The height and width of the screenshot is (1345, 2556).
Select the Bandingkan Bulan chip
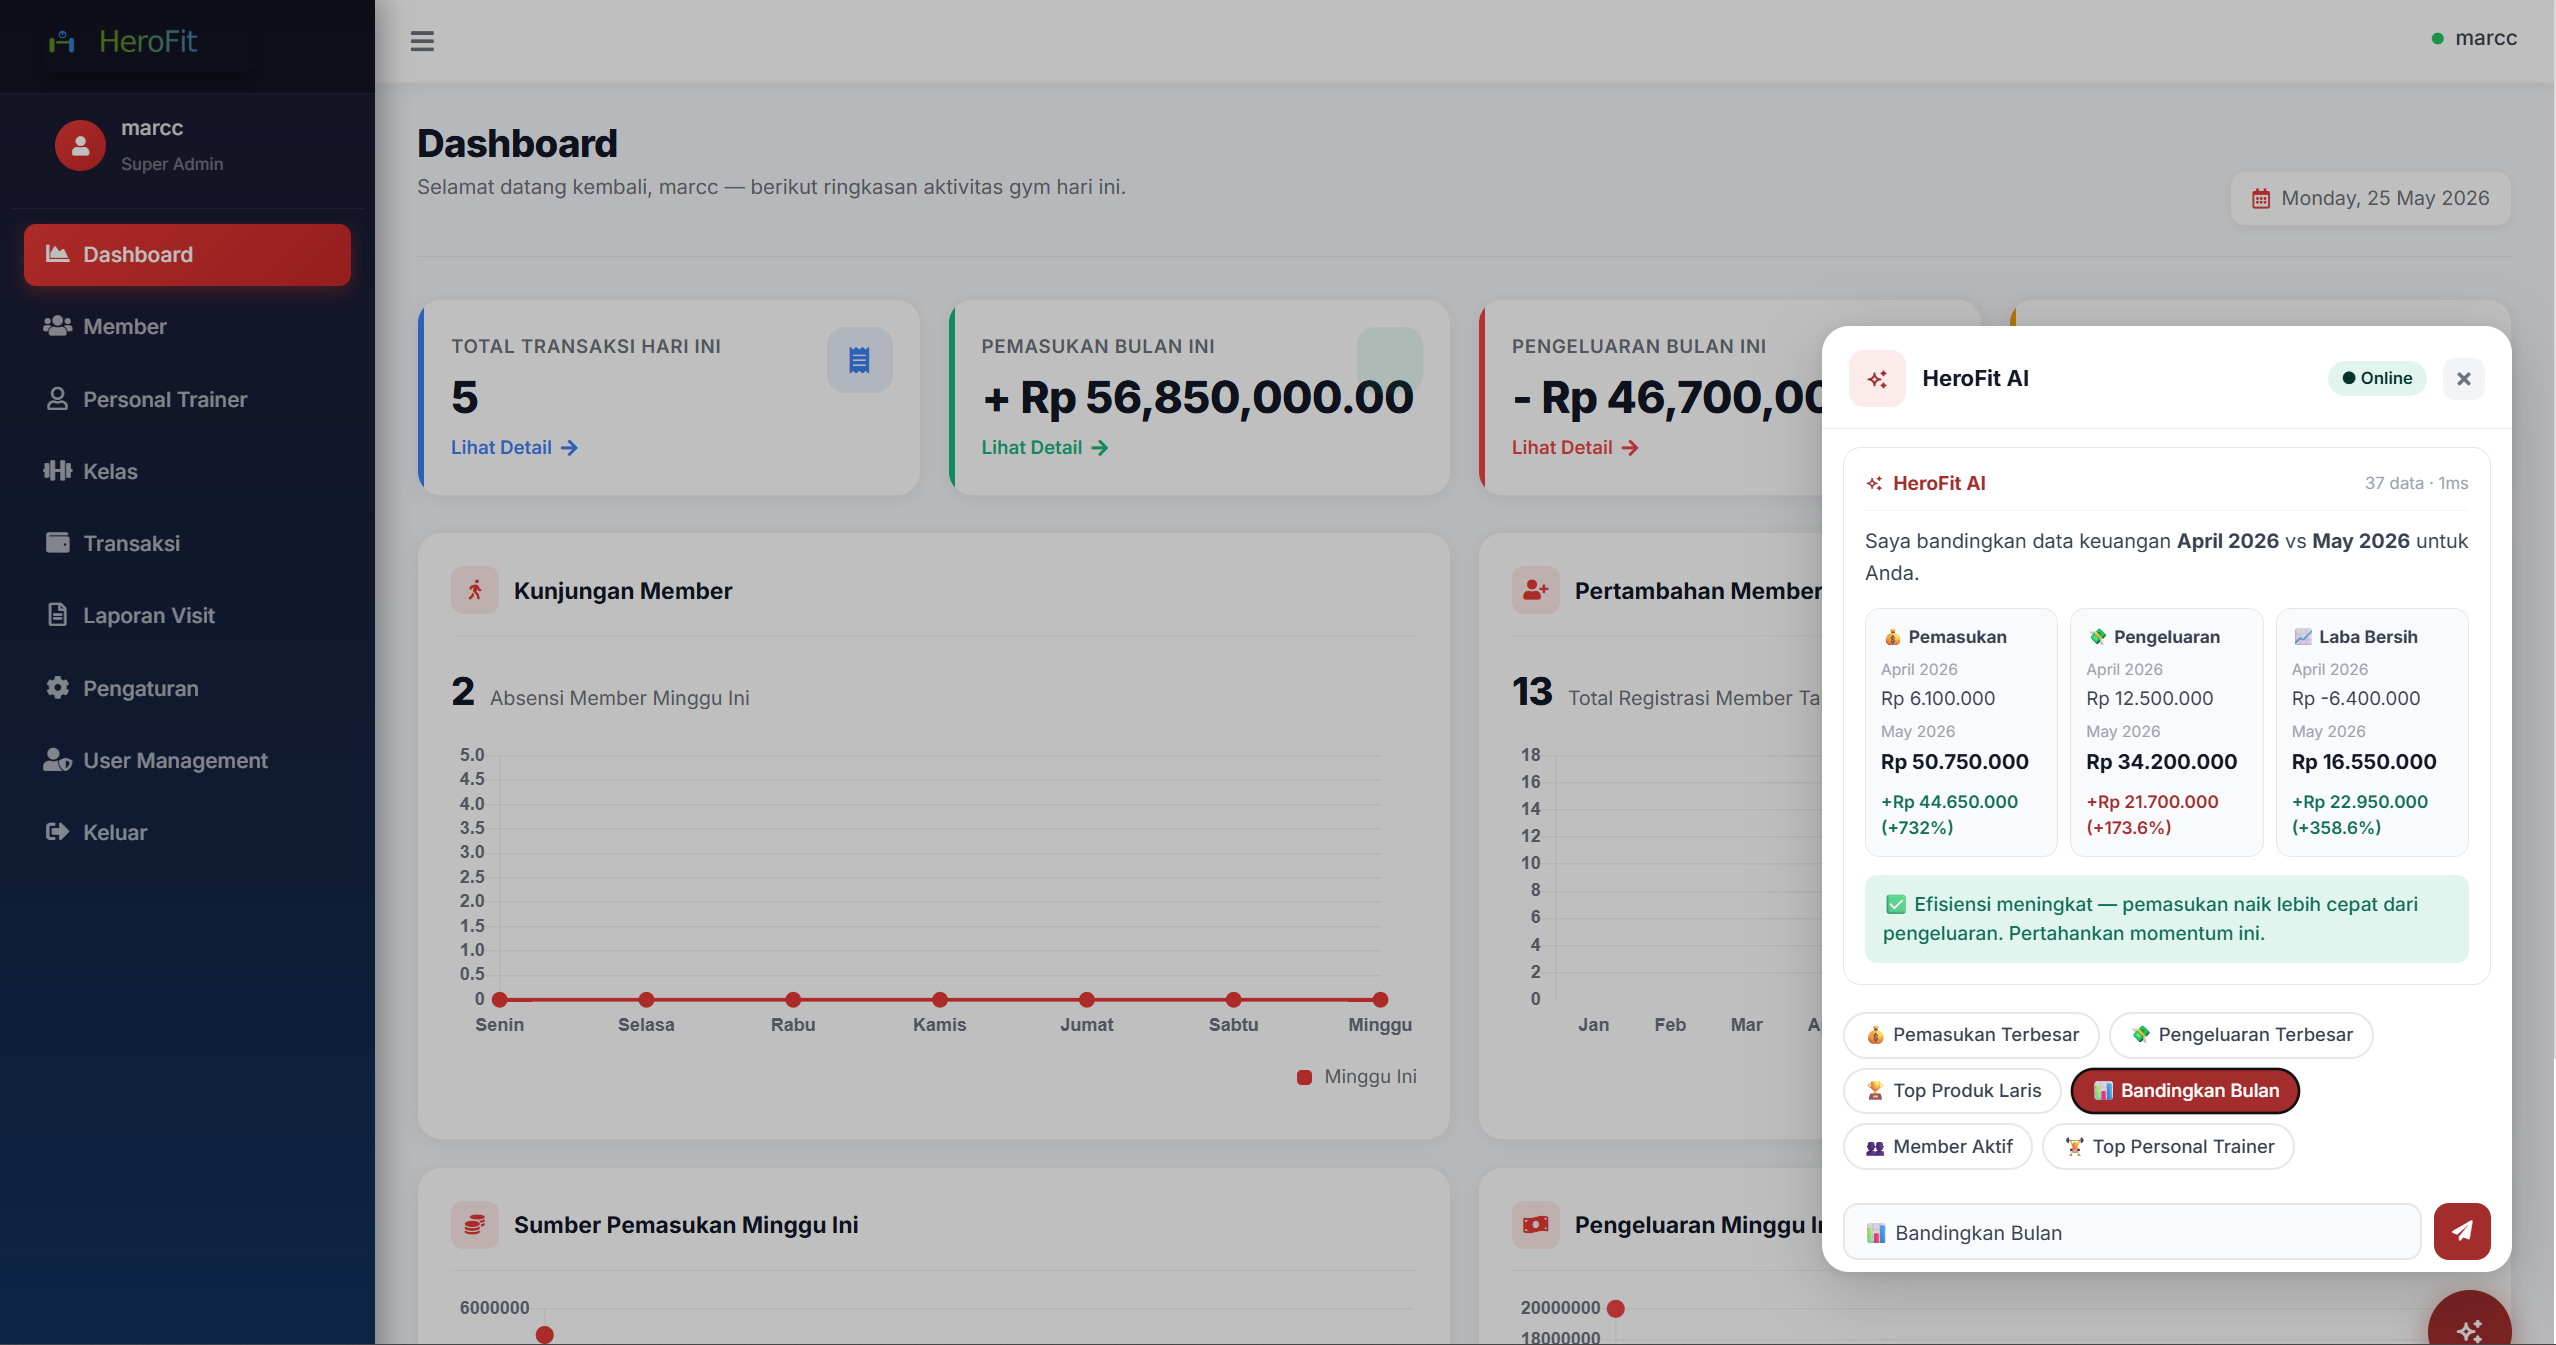(2185, 1090)
